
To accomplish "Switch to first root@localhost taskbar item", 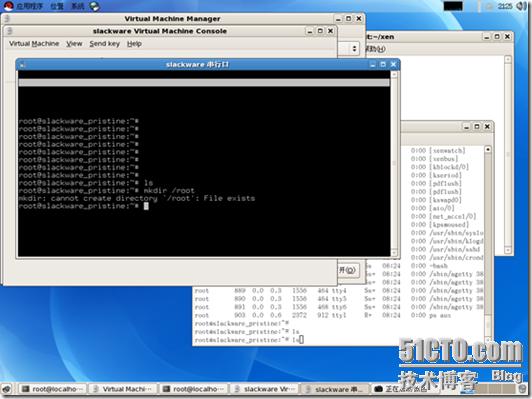I will tap(52, 389).
